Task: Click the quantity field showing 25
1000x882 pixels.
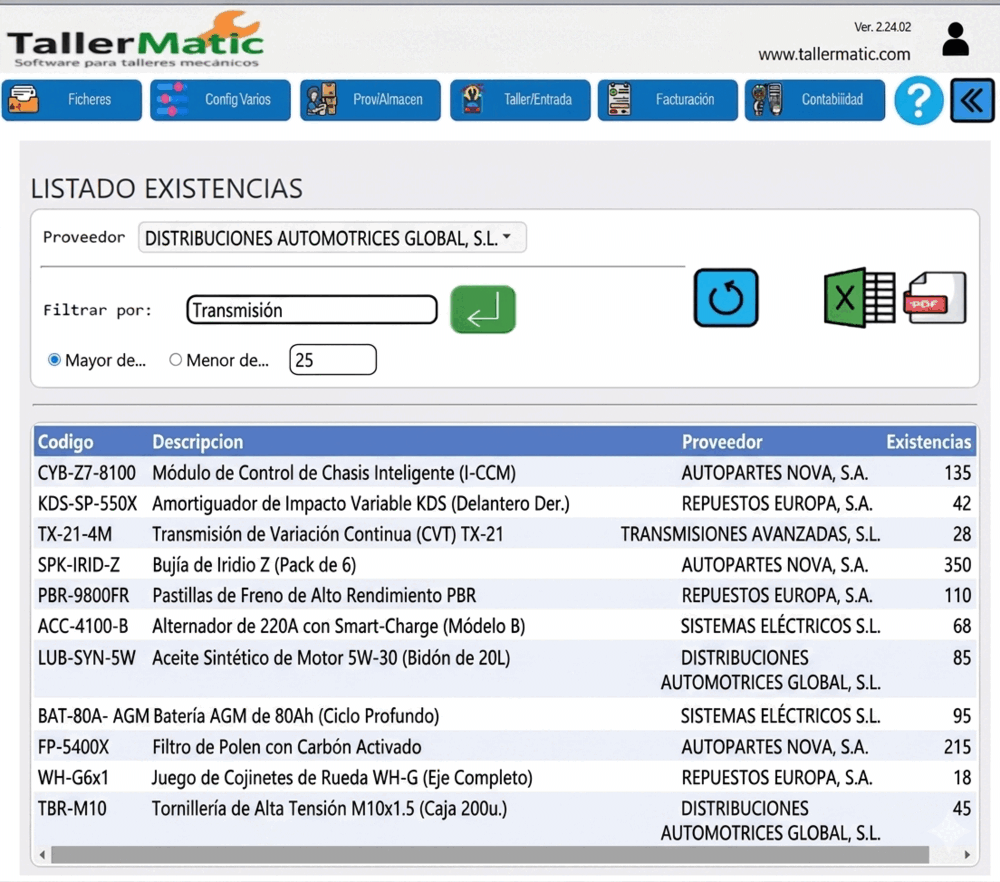Action: pyautogui.click(x=333, y=360)
